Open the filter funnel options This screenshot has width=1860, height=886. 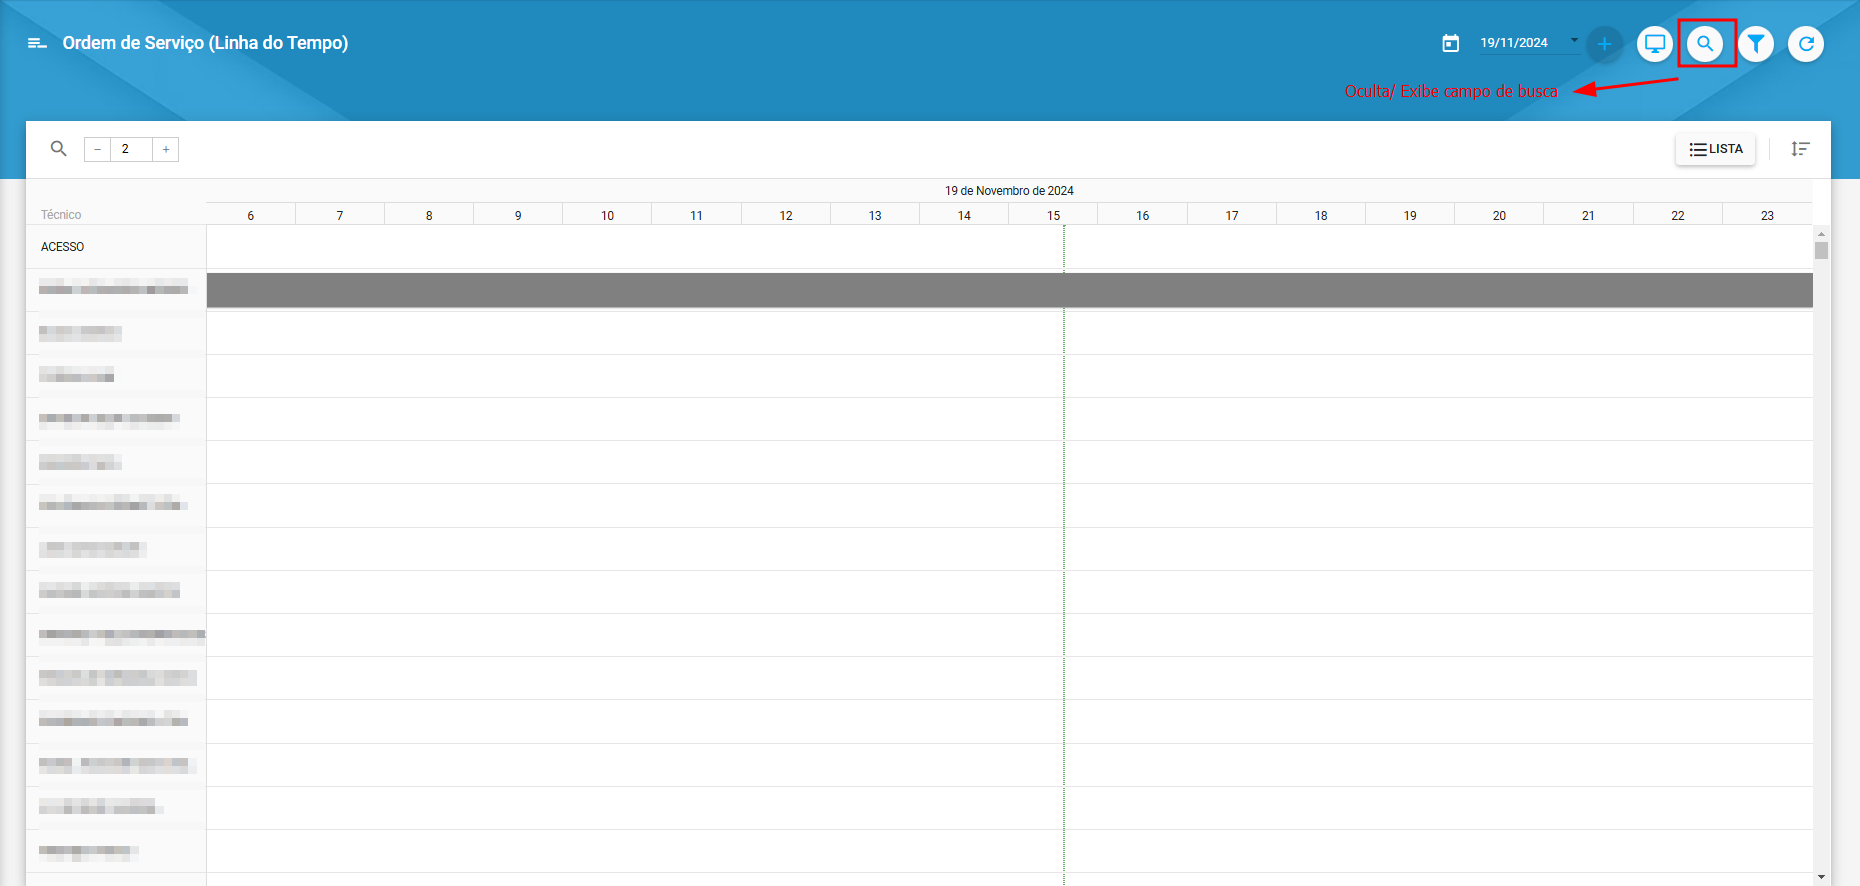pyautogui.click(x=1756, y=44)
